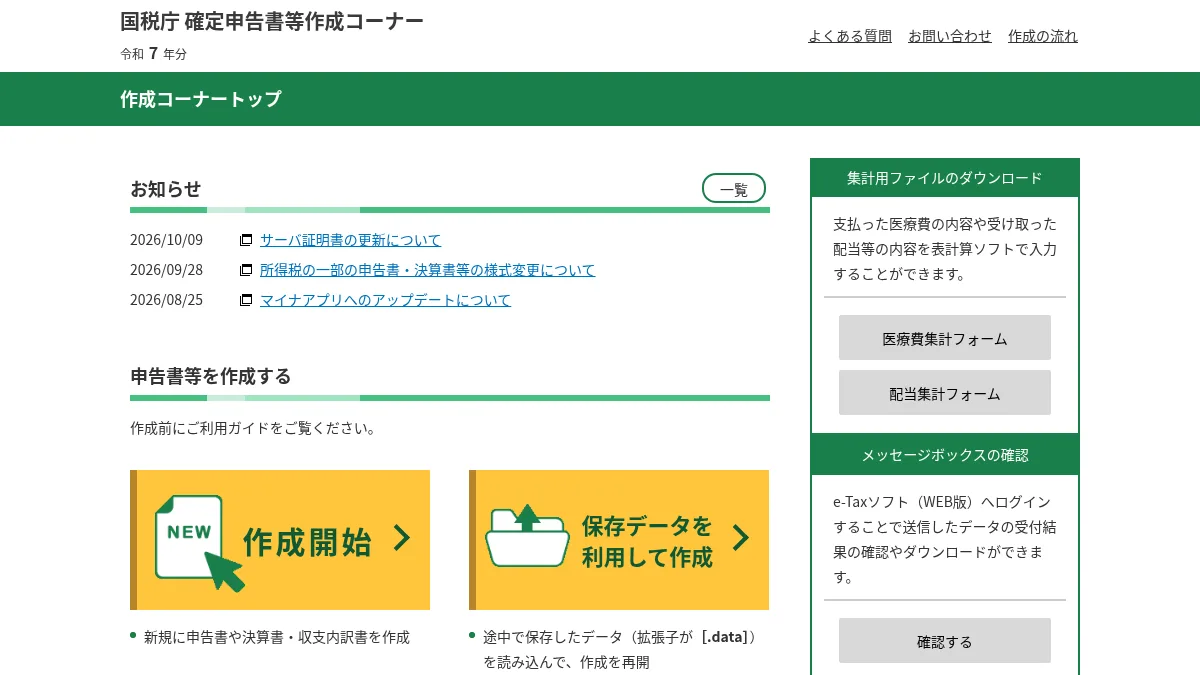The width and height of the screenshot is (1200, 675).
Task: Download 医療費集計フォーム
Action: [x=945, y=338]
